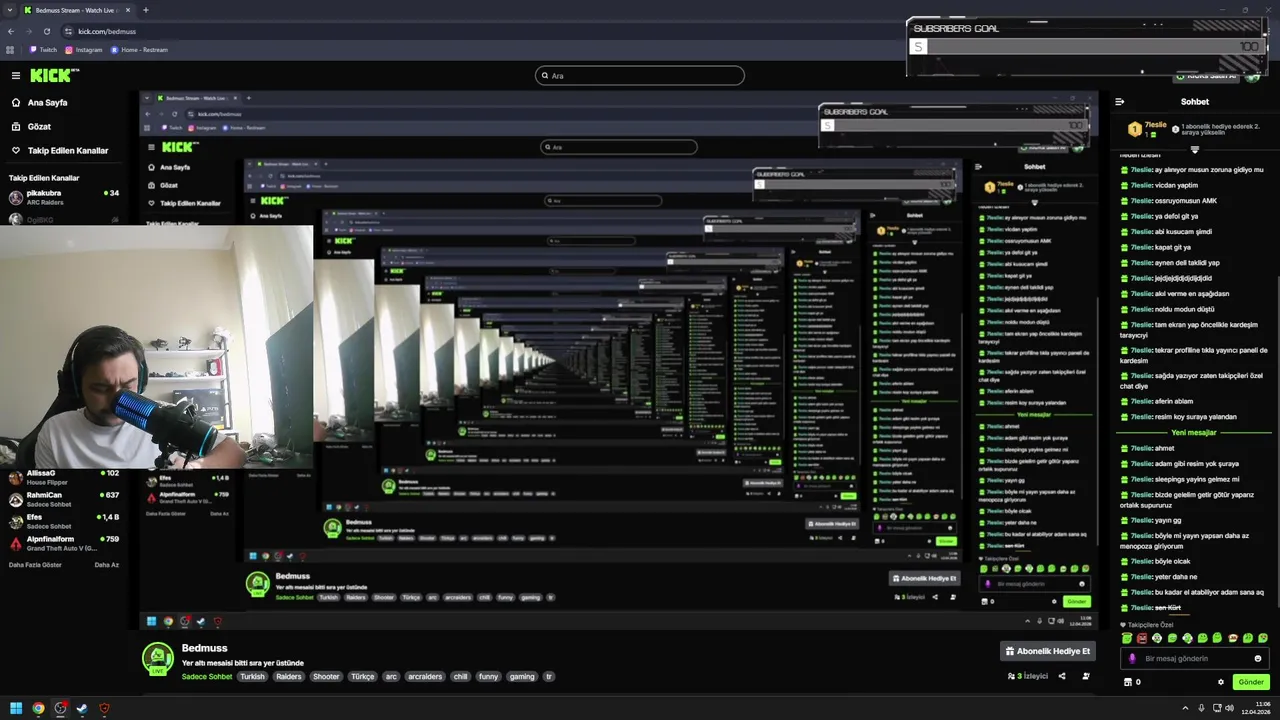Open the browser apps grid in bookmarks bar
Screen dimensions: 1280x720
(x=10, y=49)
